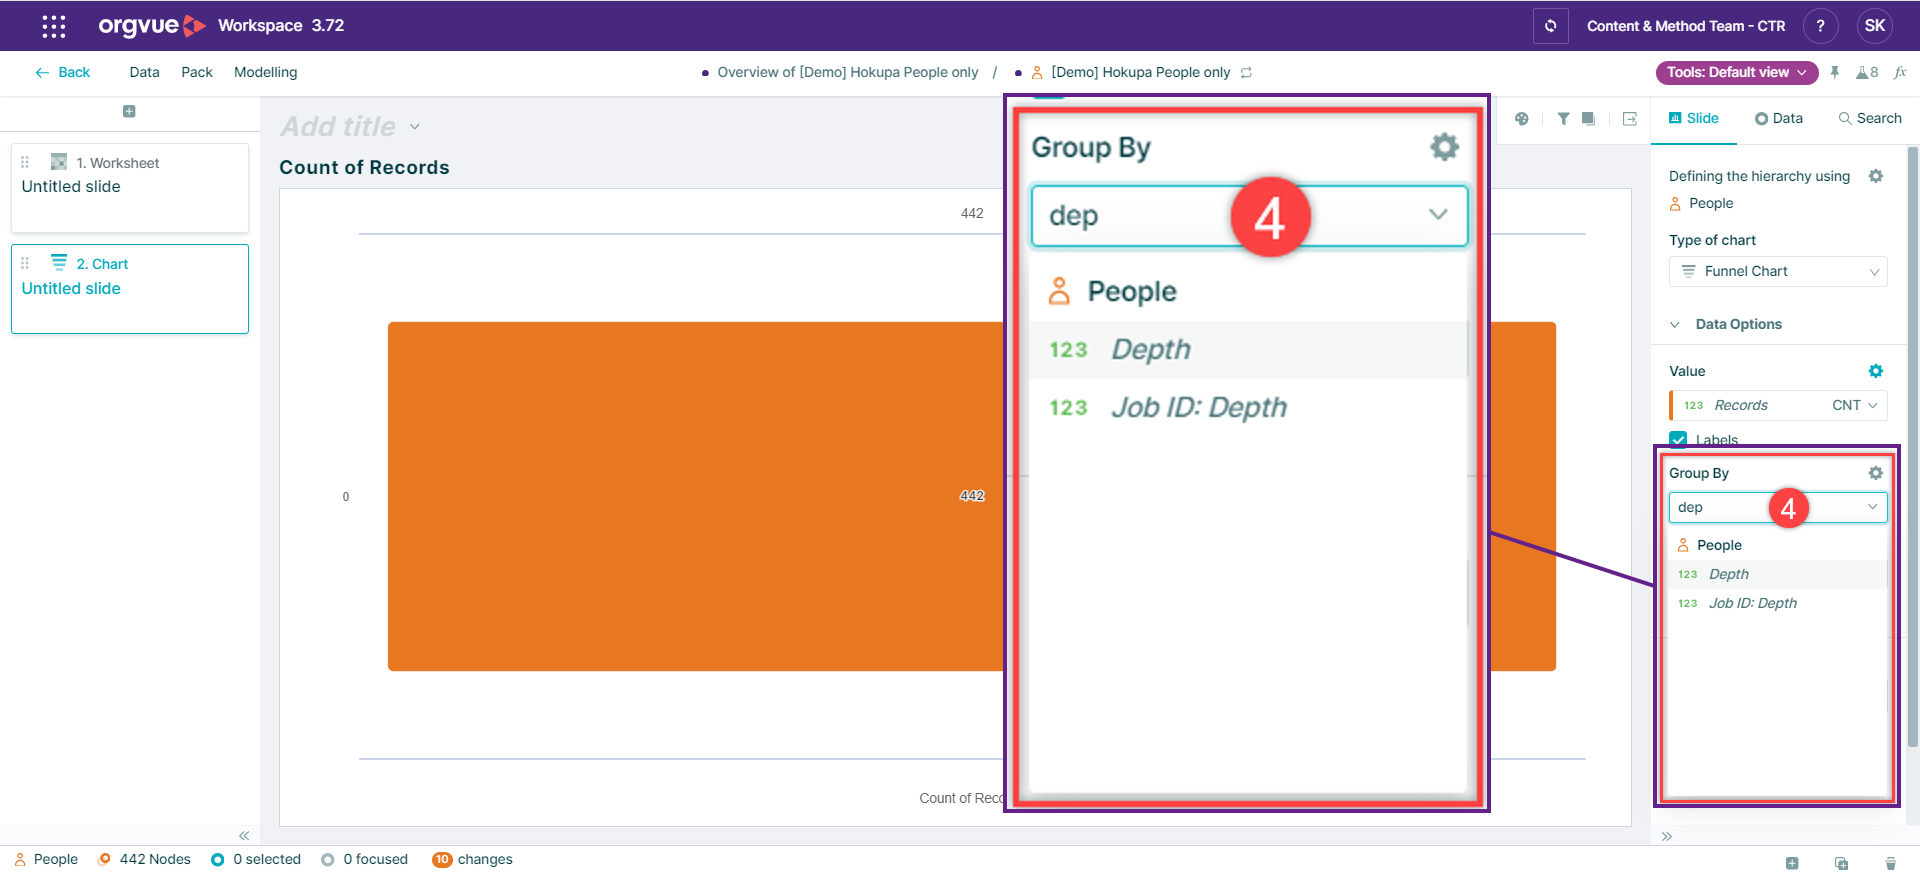Select Job ID: Depth in side panel list
The height and width of the screenshot is (878, 1920).
coord(1778,603)
